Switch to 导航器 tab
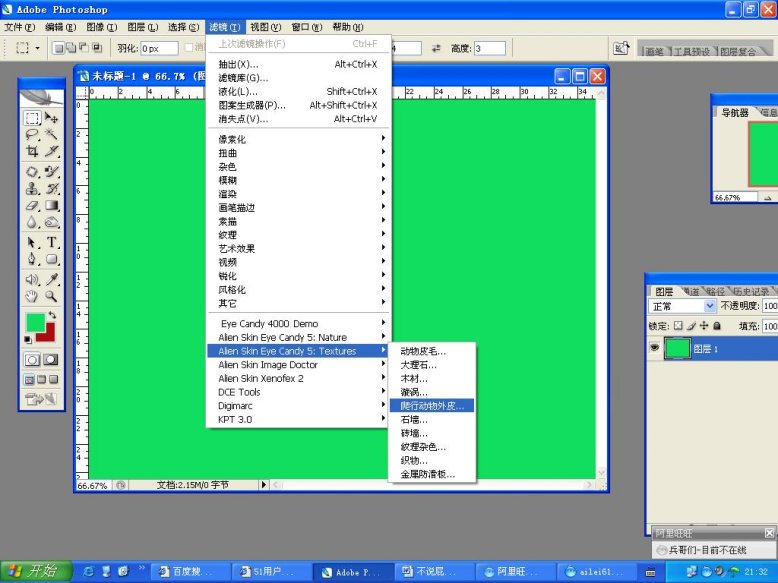 pyautogui.click(x=734, y=113)
